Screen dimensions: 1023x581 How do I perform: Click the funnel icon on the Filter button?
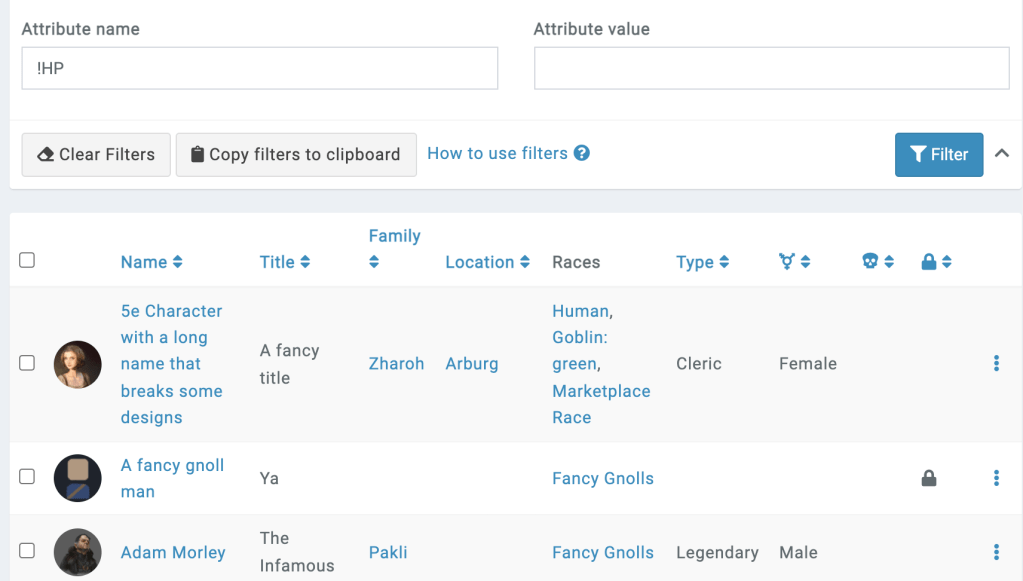tap(918, 154)
